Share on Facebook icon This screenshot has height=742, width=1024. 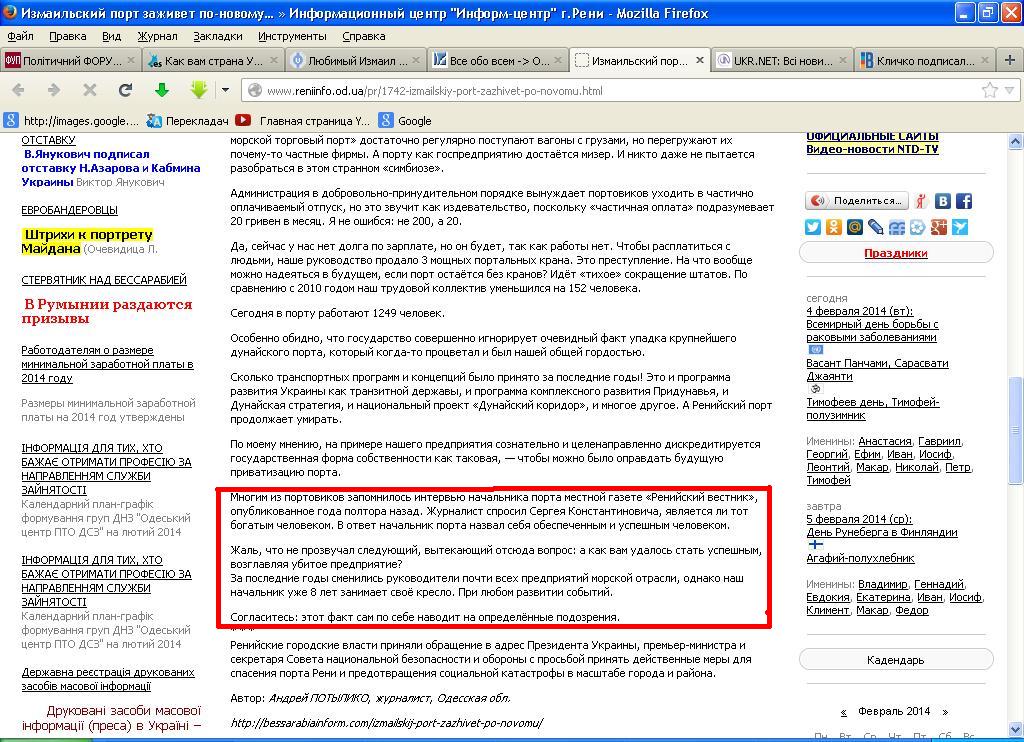(964, 201)
